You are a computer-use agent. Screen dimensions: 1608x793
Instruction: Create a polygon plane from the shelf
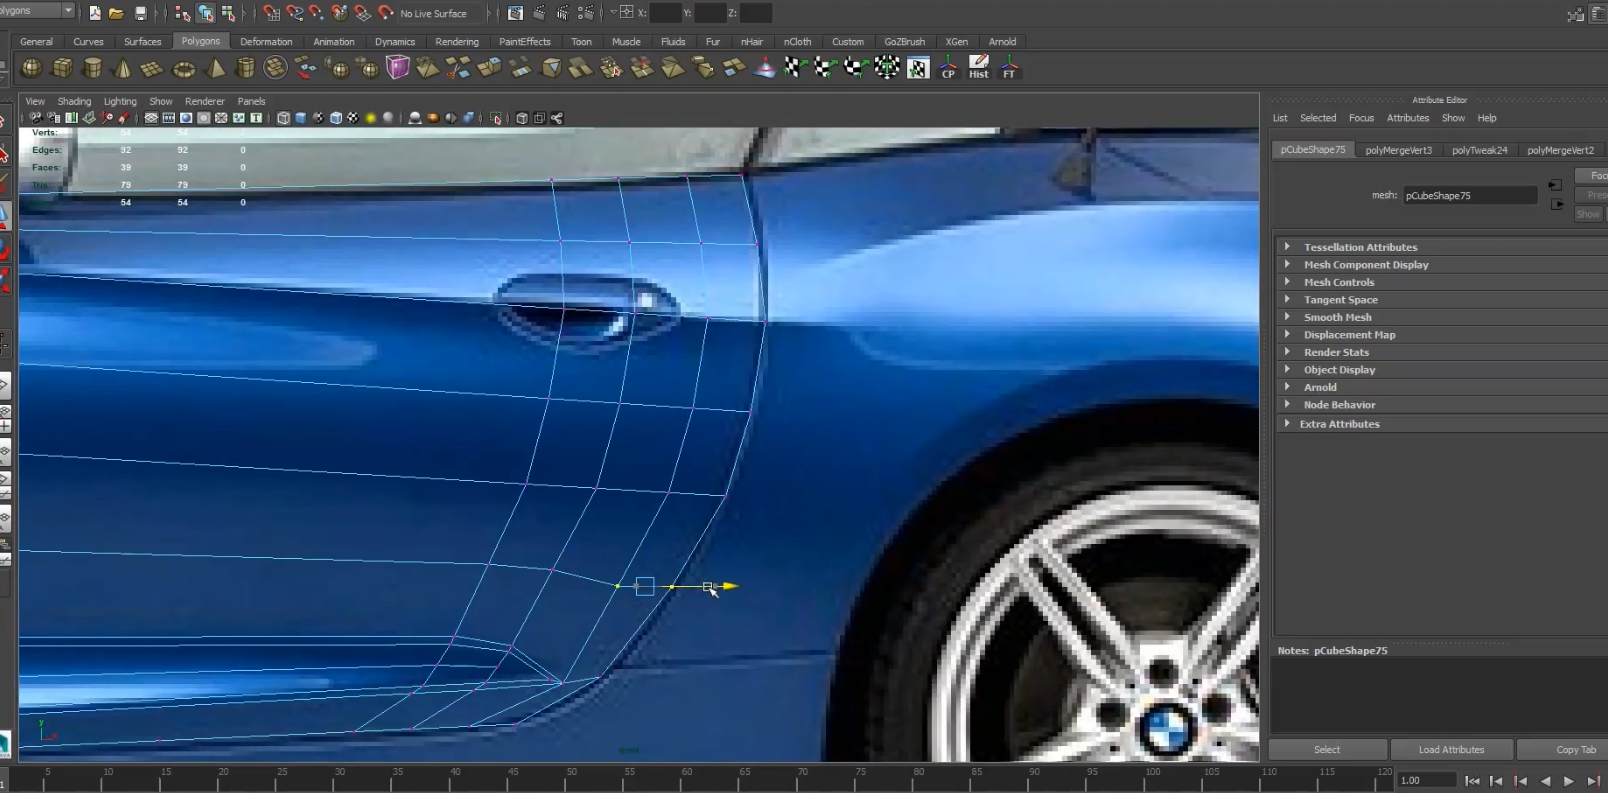pyautogui.click(x=152, y=68)
